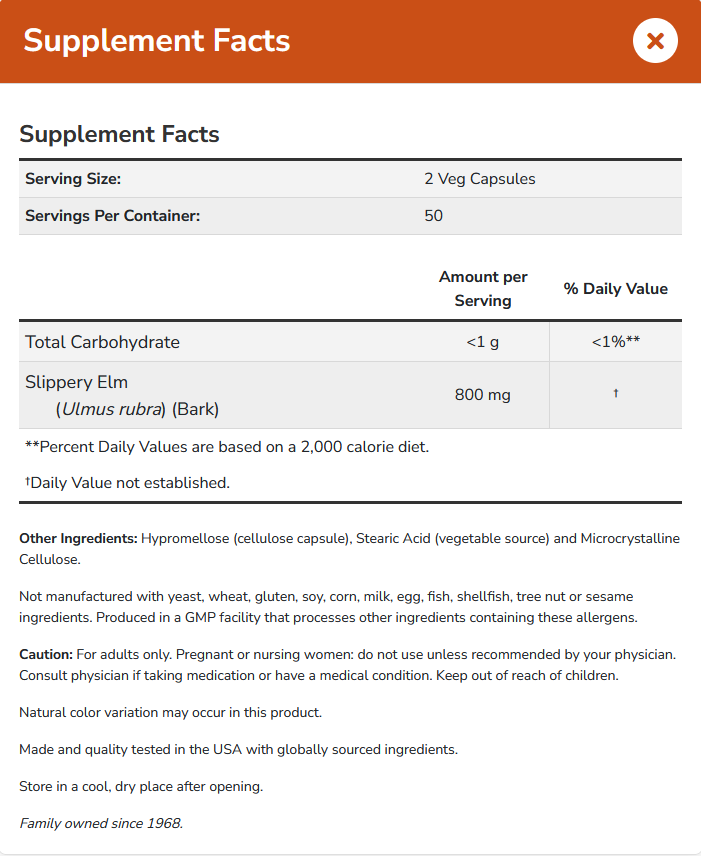The height and width of the screenshot is (856, 701).
Task: Click the servings value "50"
Action: click(433, 215)
